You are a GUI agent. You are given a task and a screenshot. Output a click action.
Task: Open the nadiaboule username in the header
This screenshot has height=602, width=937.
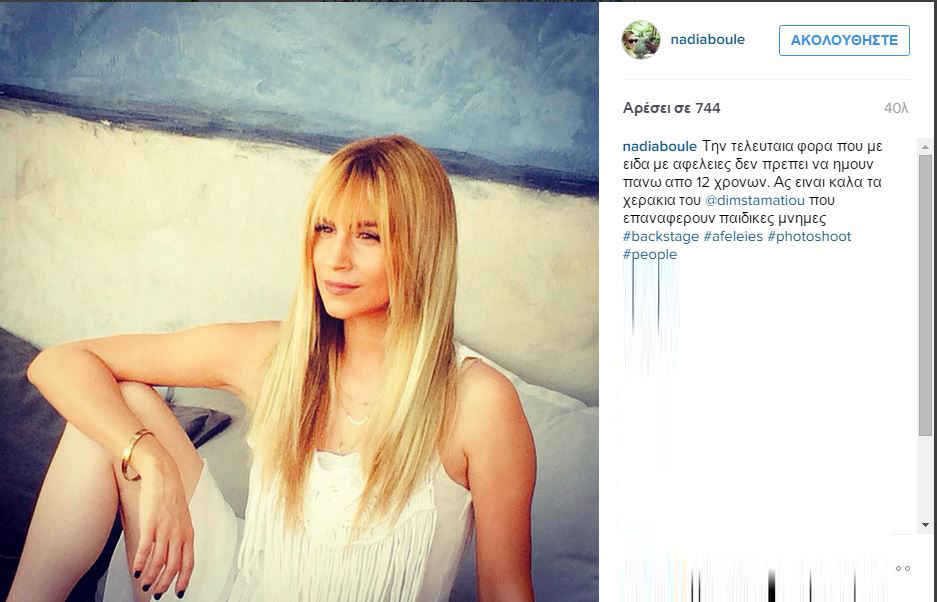point(708,40)
